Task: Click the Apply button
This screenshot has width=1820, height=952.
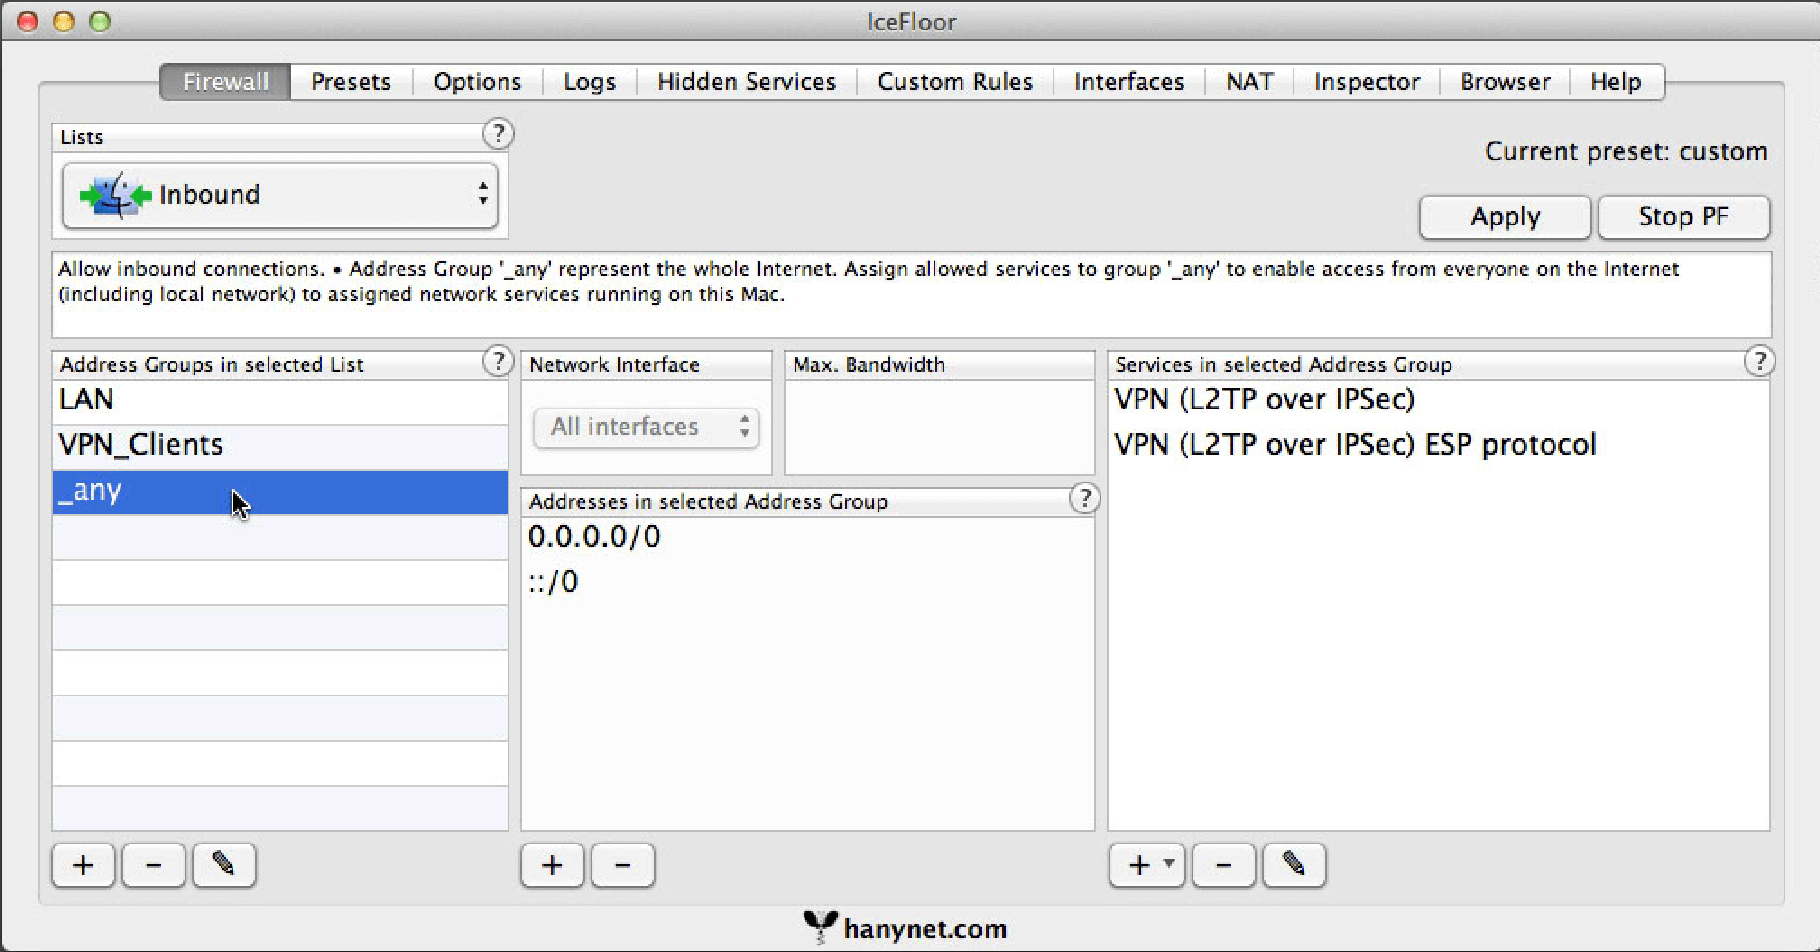Action: tap(1505, 217)
